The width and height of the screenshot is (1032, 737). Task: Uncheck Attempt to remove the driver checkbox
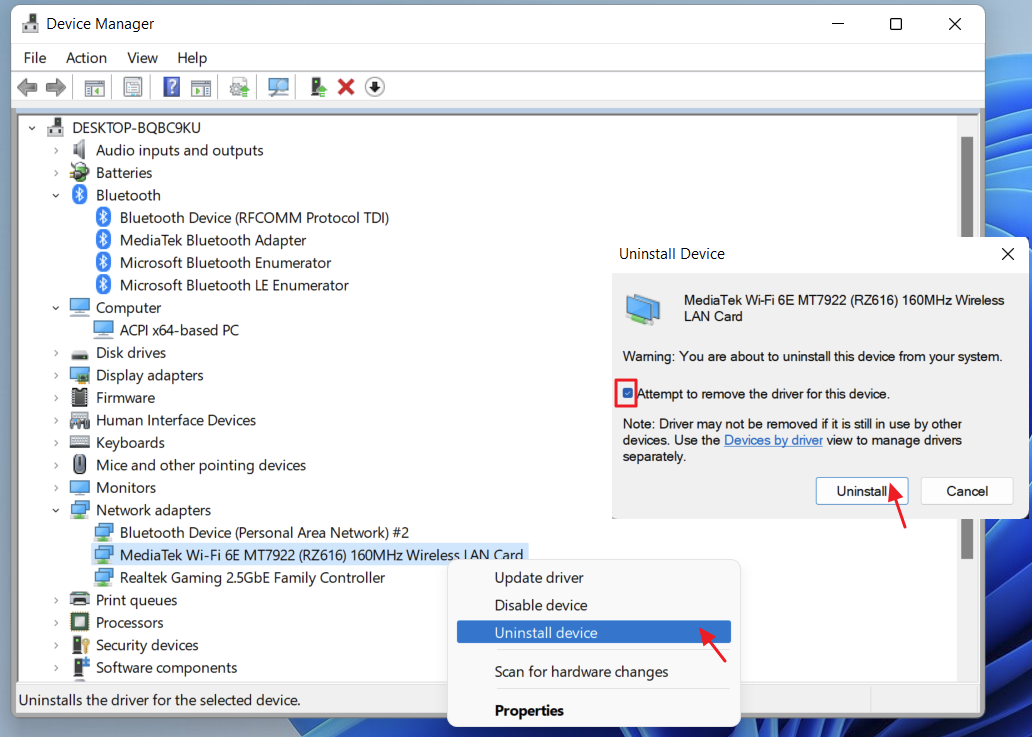click(x=627, y=394)
